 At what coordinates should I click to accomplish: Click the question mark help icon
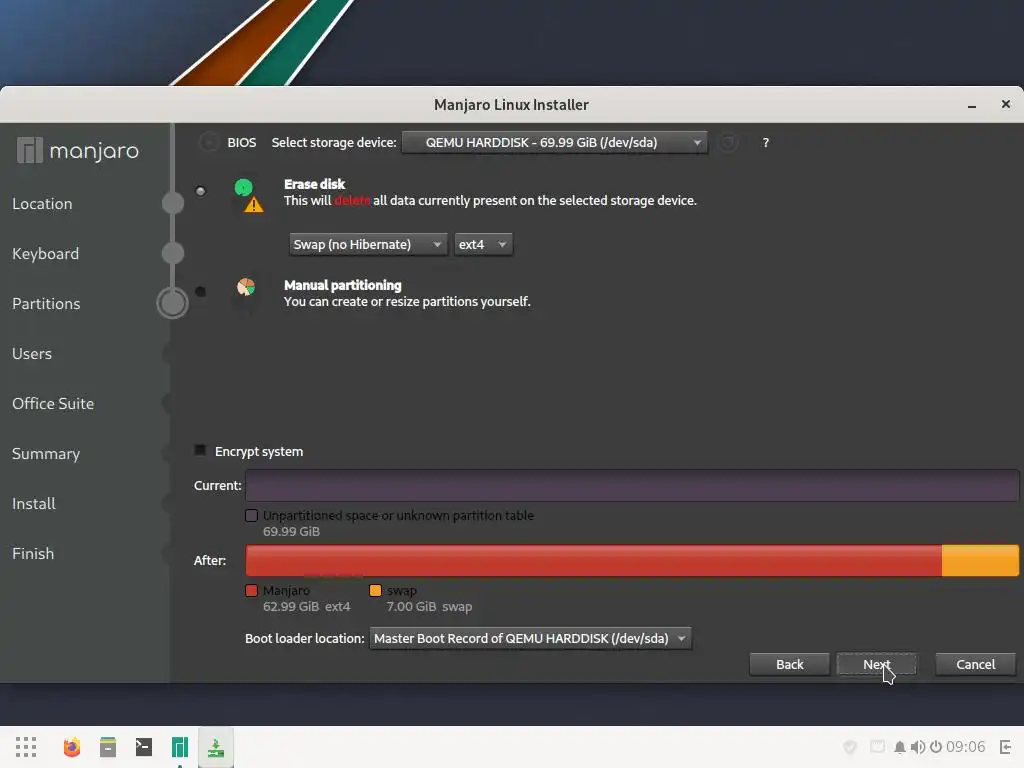[765, 142]
